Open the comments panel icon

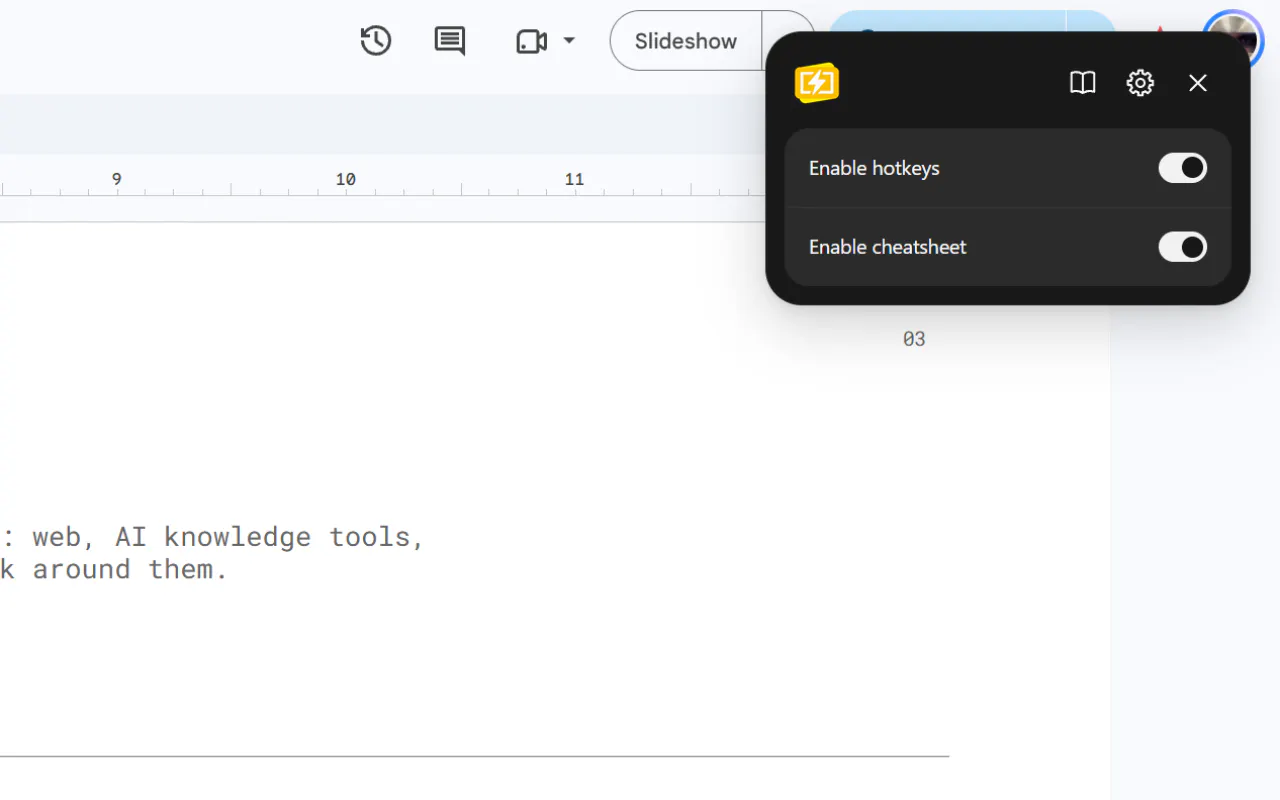(450, 41)
